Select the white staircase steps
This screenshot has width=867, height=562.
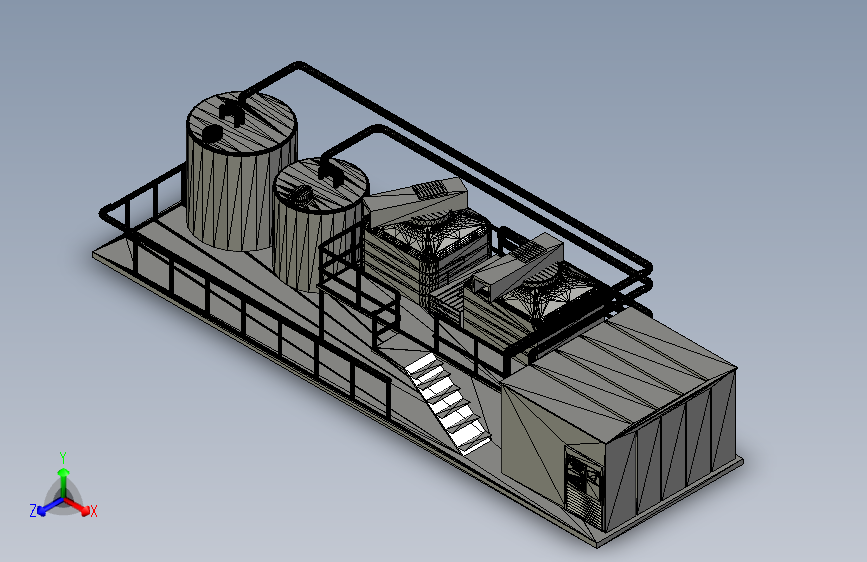point(448,404)
